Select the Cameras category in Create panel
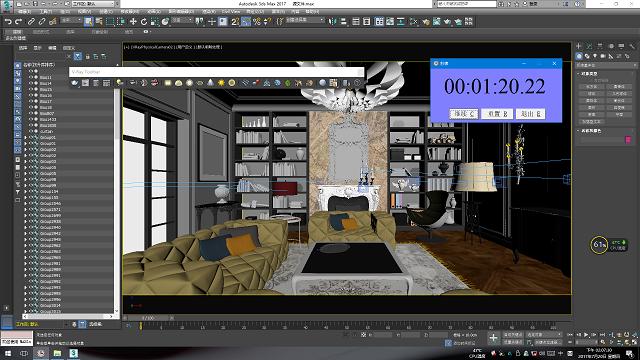 tap(603, 56)
